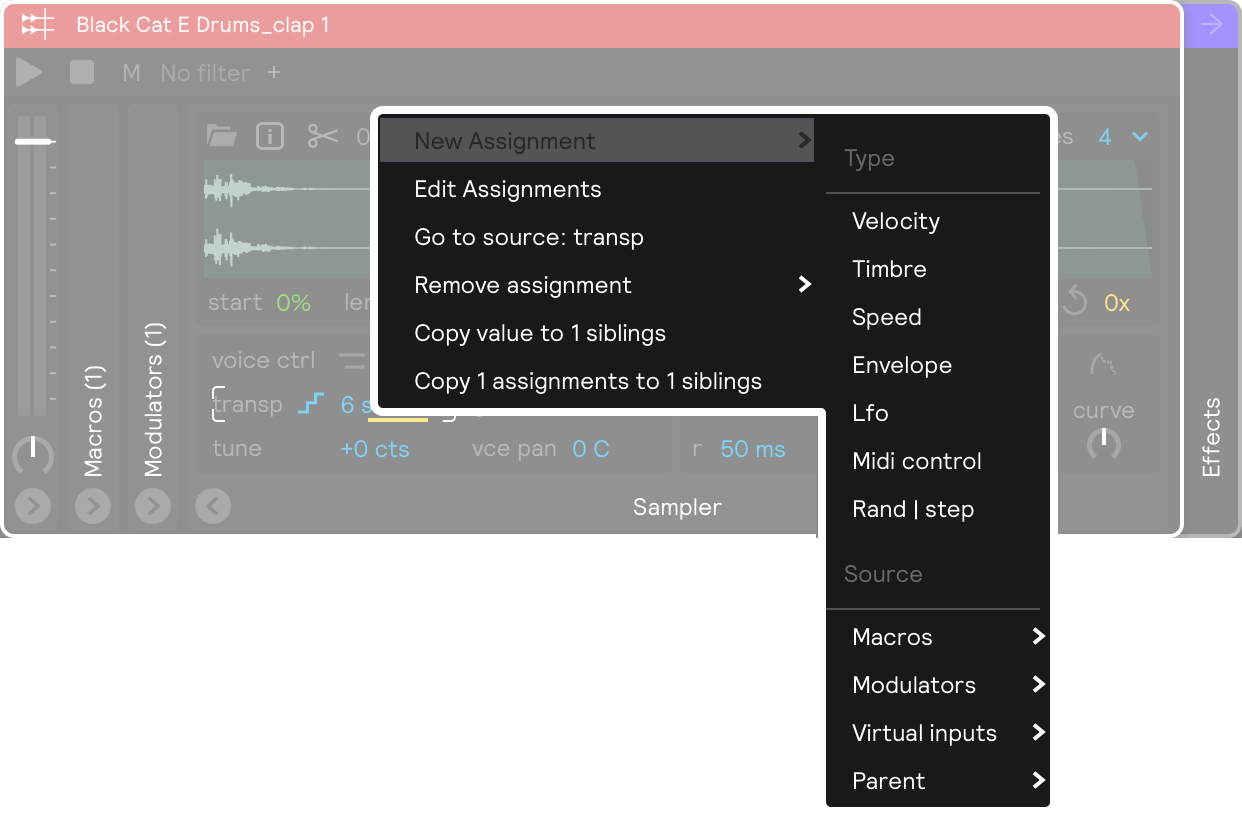The height and width of the screenshot is (815, 1242).
Task: Expand the Macros (1) panel arrow
Action: coord(93,507)
